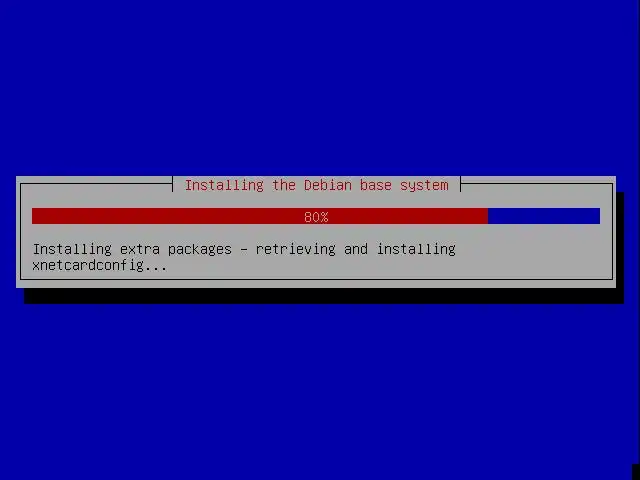This screenshot has height=480, width=640.
Task: Click the first word Installing in the title
Action: pos(224,185)
